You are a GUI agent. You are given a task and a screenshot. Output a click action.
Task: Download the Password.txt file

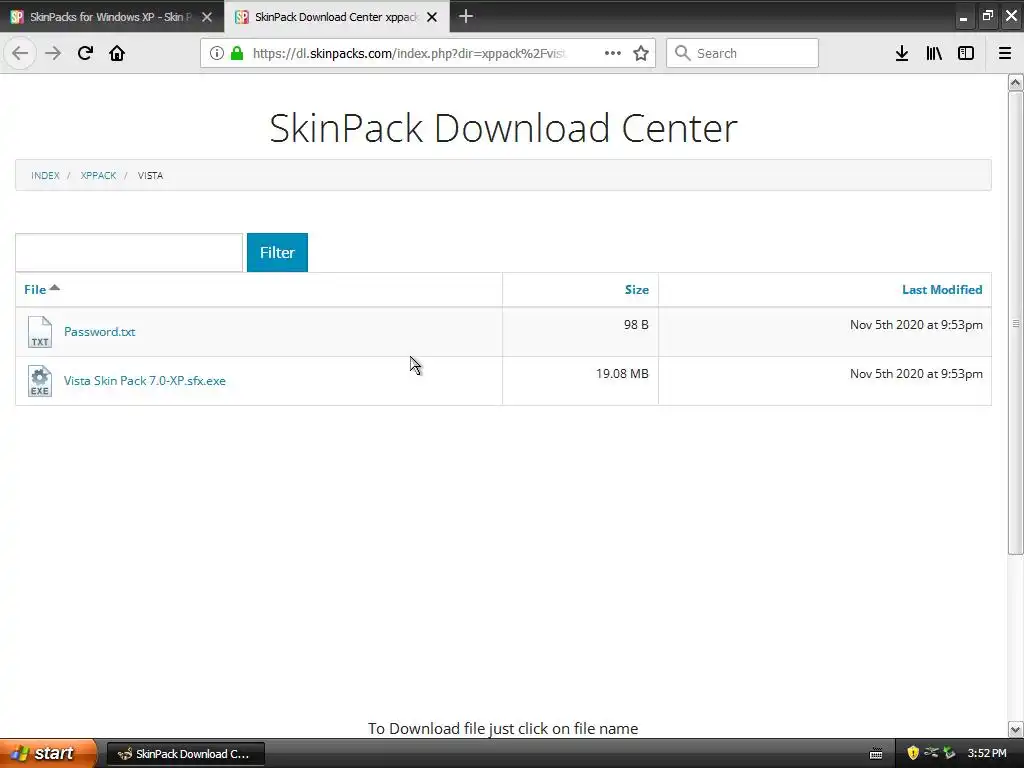pos(99,332)
